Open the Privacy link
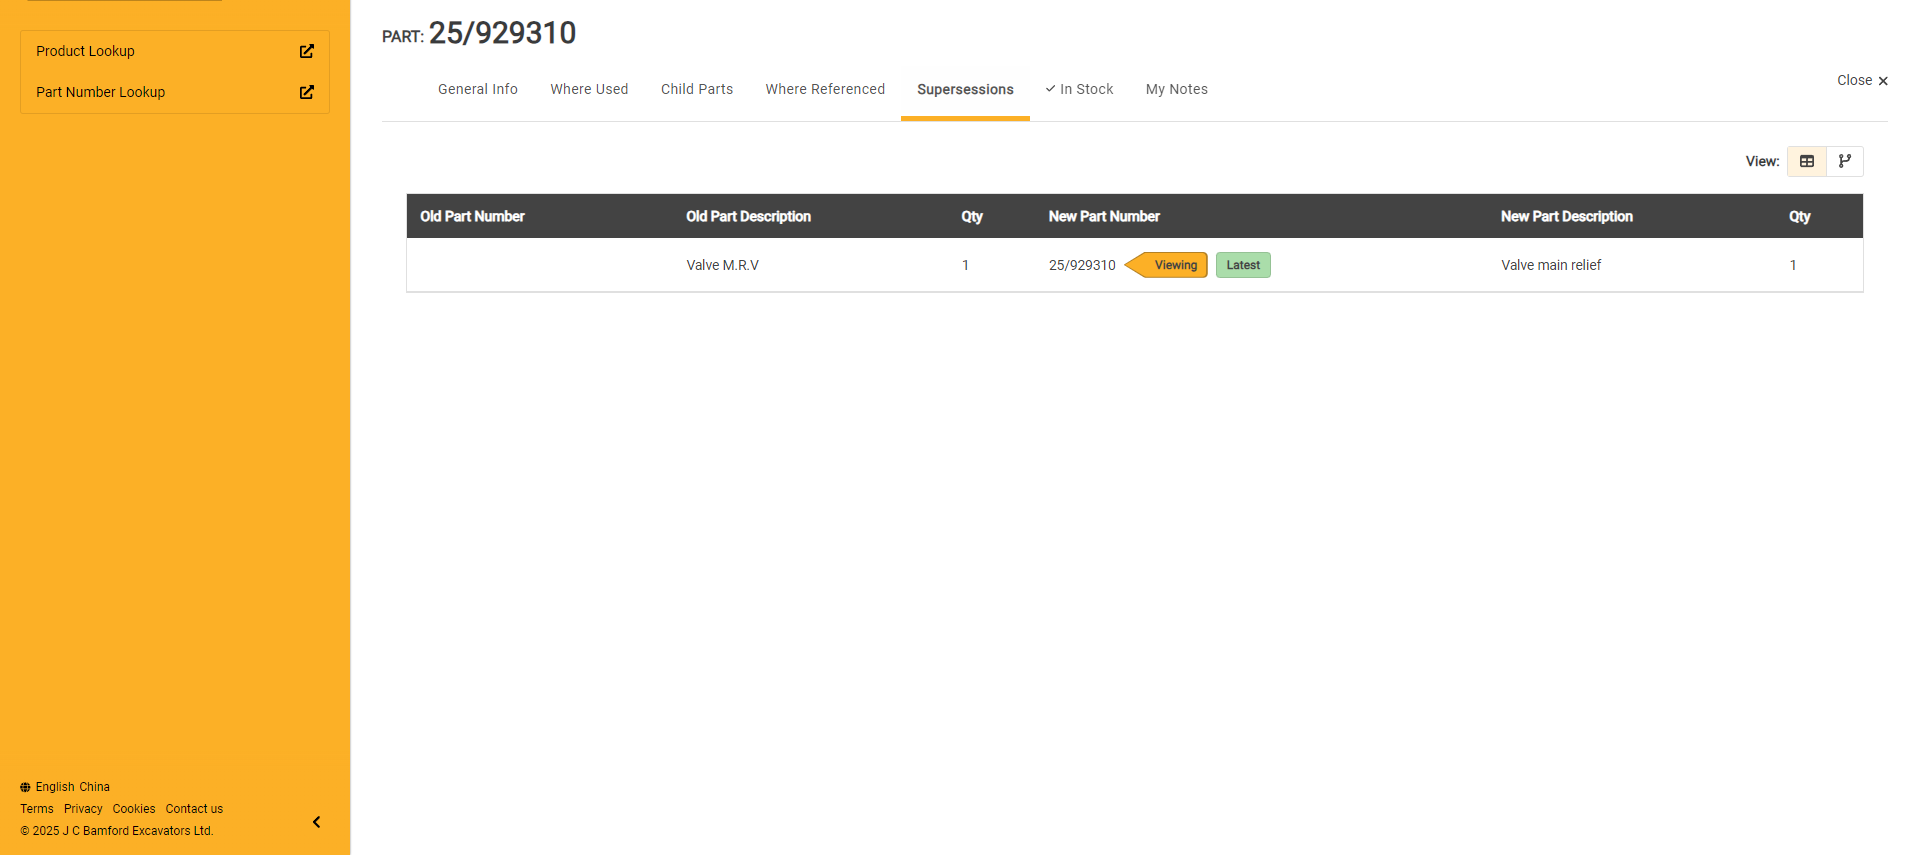Image resolution: width=1920 pixels, height=855 pixels. (x=83, y=809)
